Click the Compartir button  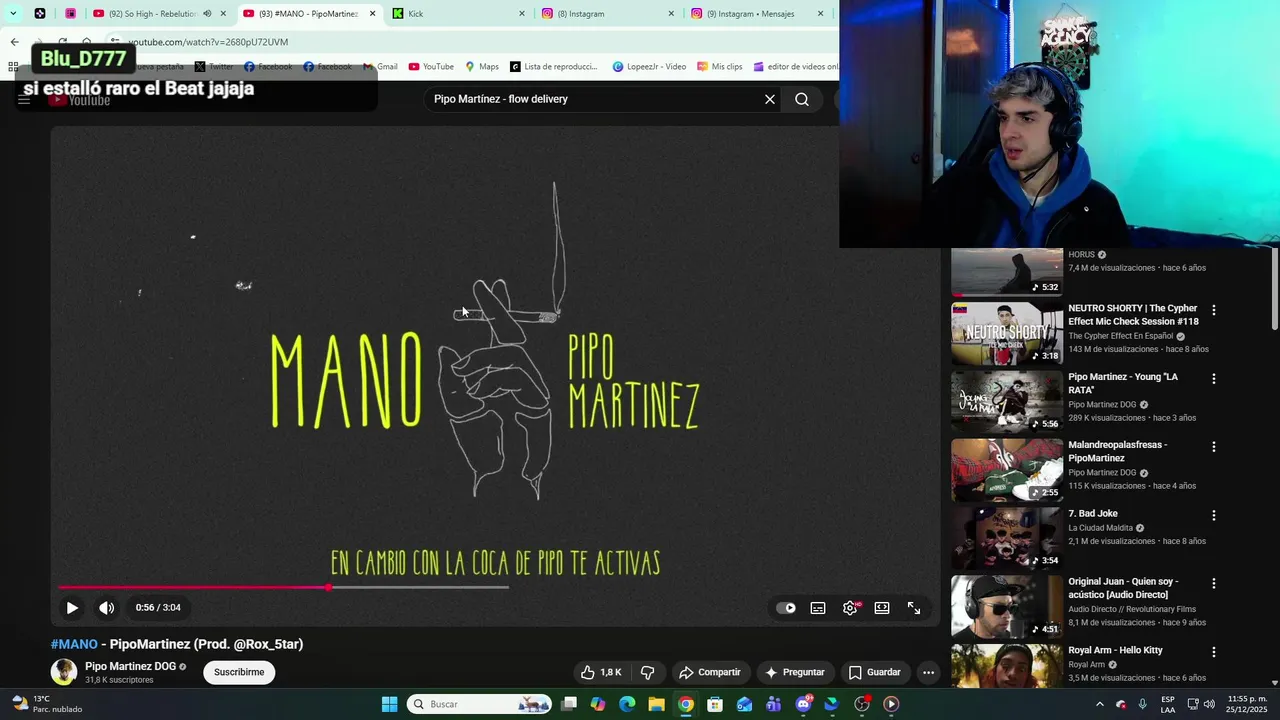click(709, 672)
